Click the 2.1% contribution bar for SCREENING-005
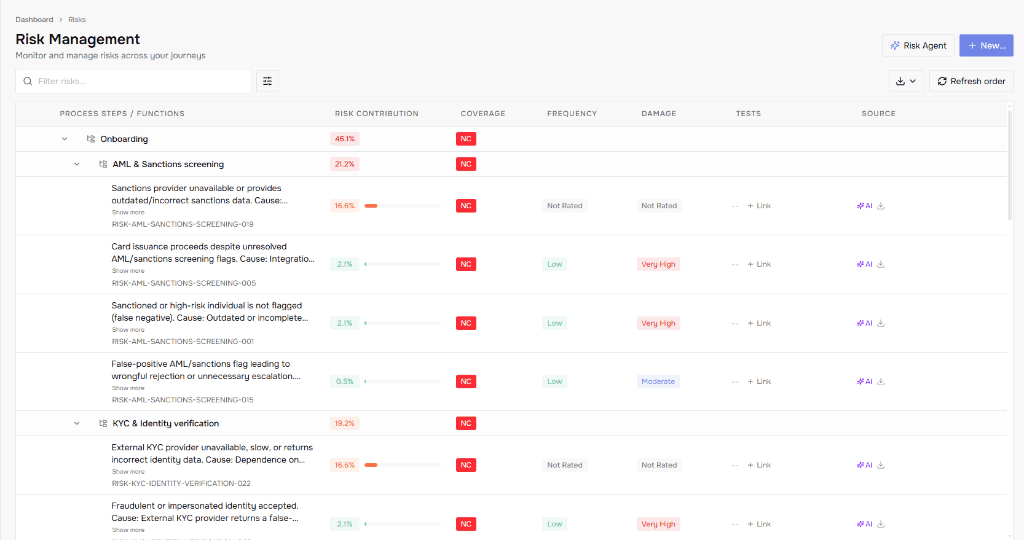1024x540 pixels. pyautogui.click(x=402, y=264)
